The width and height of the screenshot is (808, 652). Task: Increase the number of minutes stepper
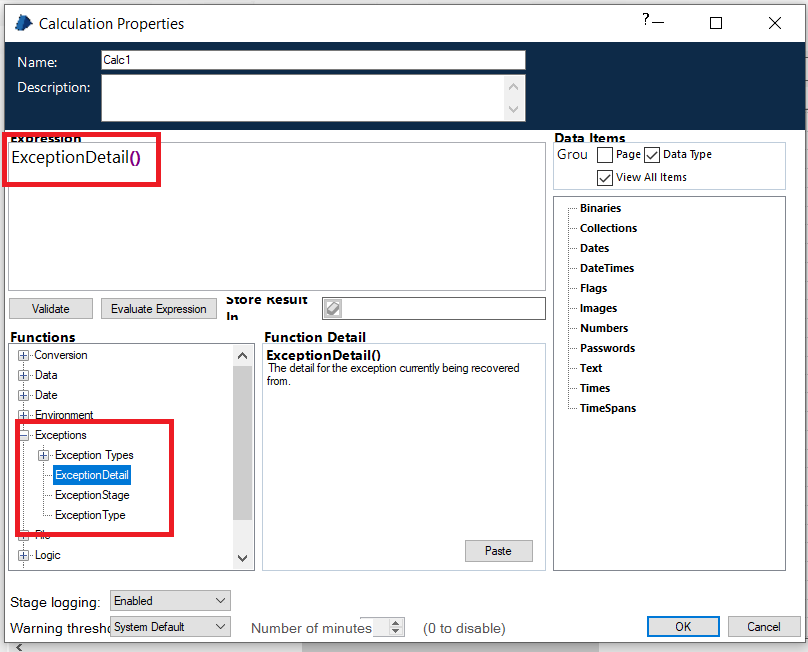tap(395, 623)
